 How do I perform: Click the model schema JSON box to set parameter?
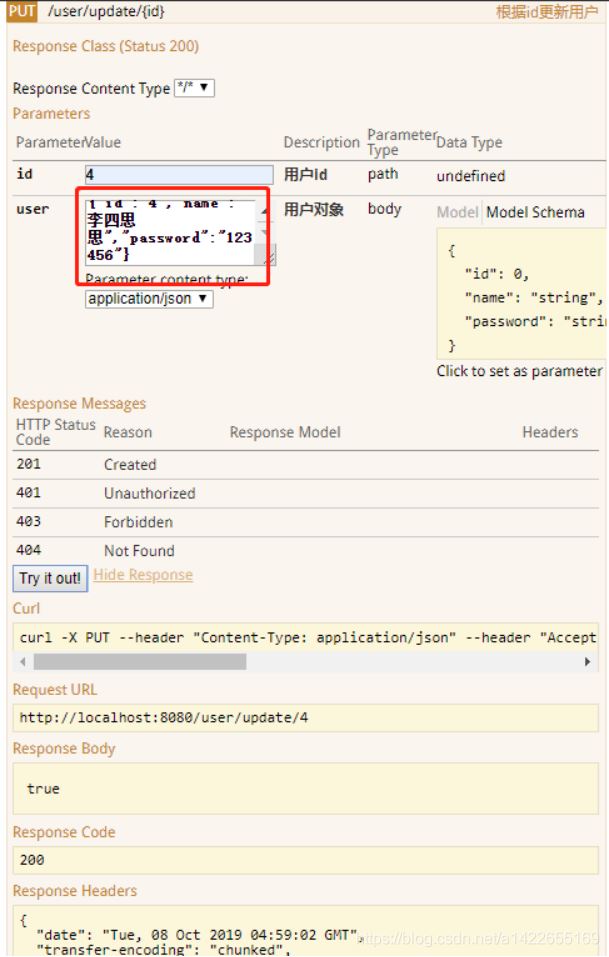pyautogui.click(x=522, y=294)
